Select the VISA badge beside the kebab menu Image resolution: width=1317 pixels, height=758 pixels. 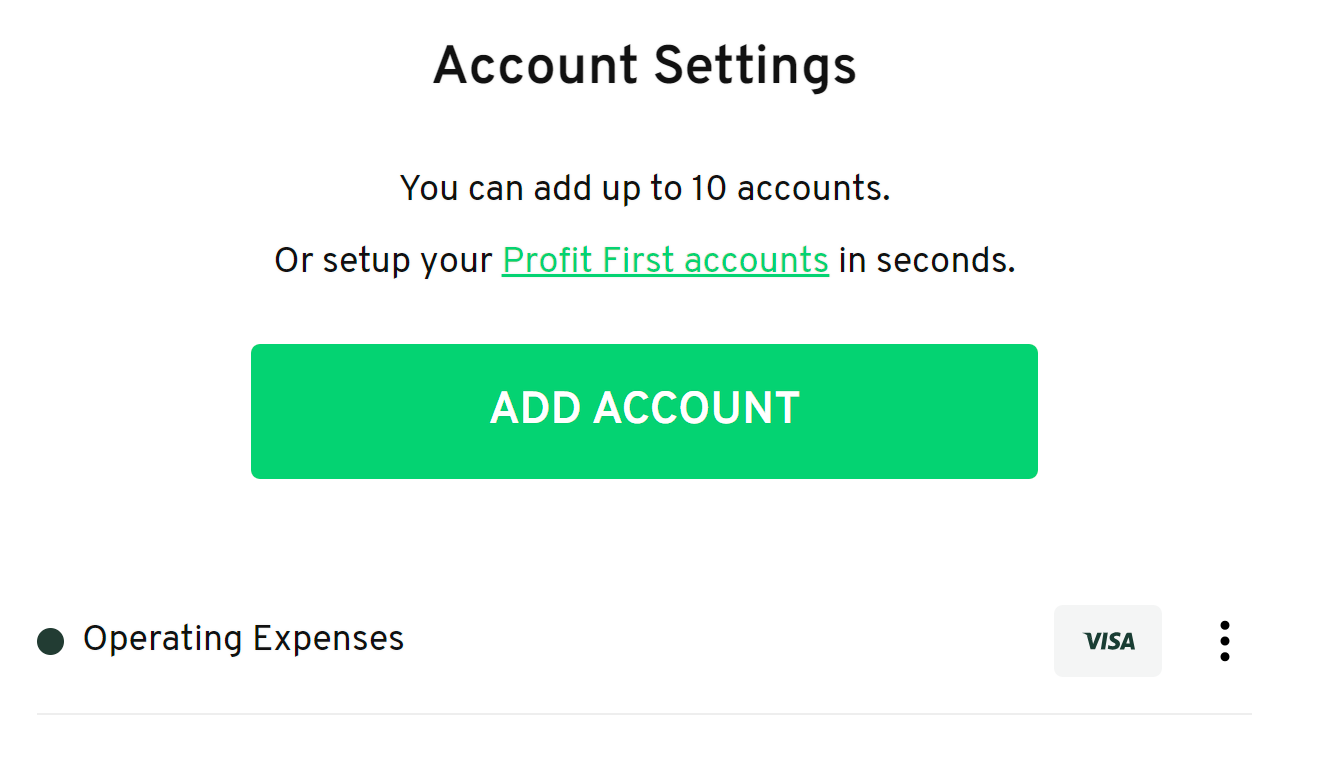pos(1108,641)
